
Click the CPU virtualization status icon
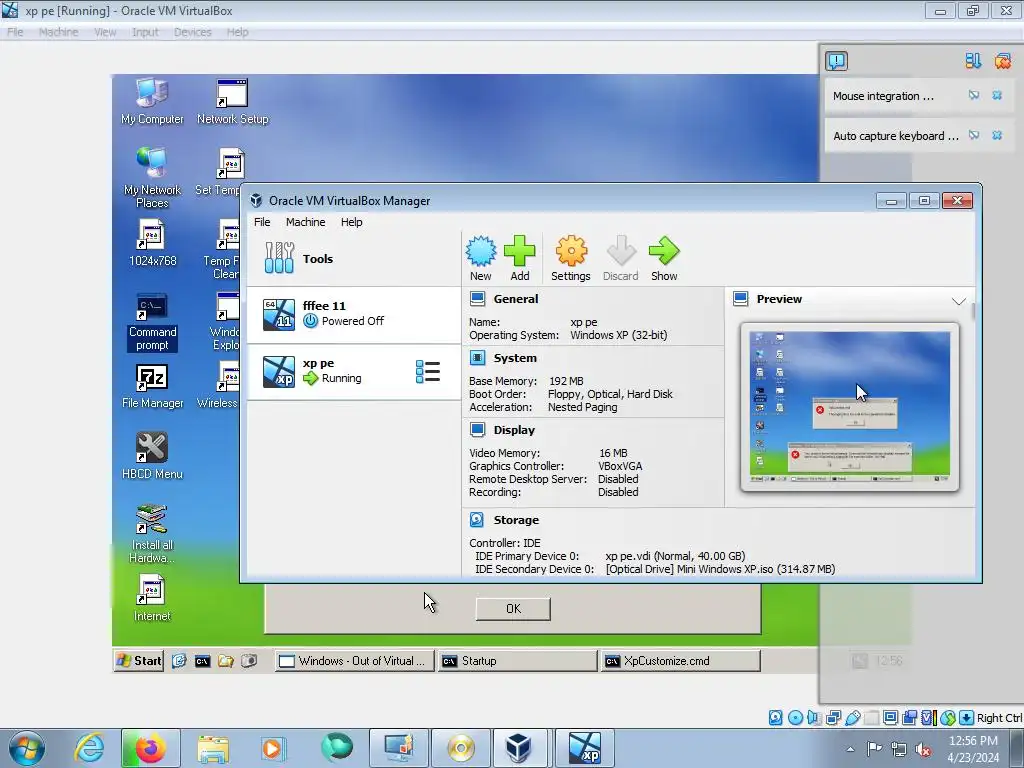click(928, 718)
